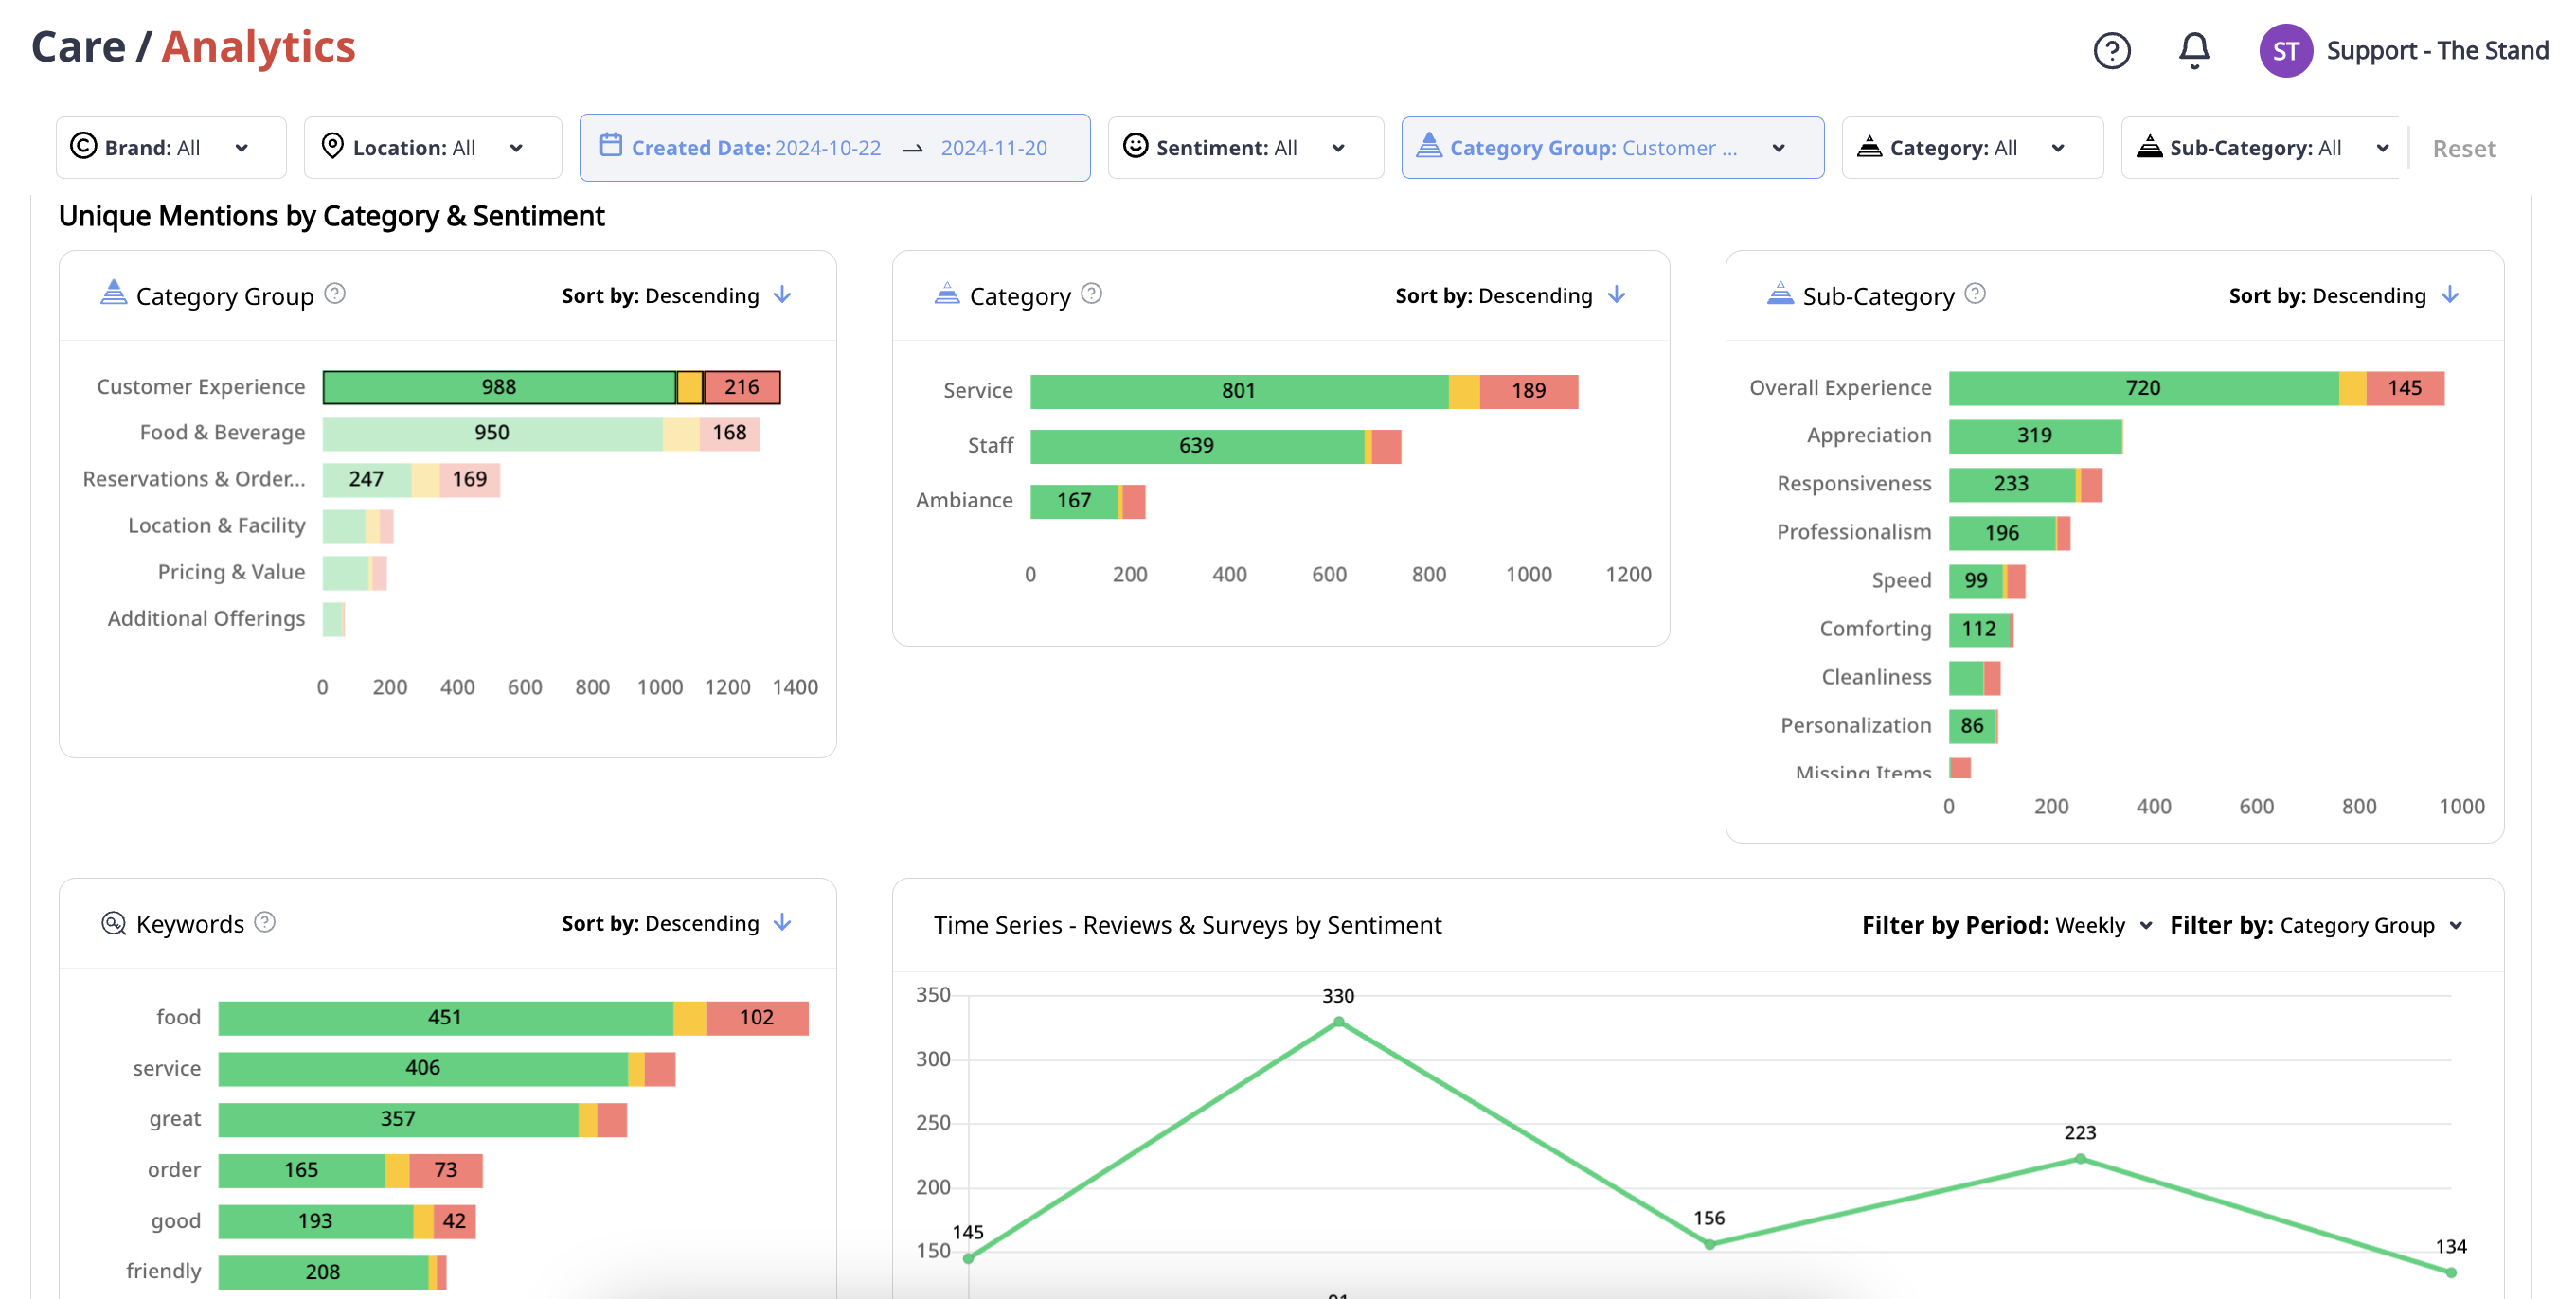Open the help question mark icon
Viewport: 2576px width, 1299px height.
pos(2111,50)
